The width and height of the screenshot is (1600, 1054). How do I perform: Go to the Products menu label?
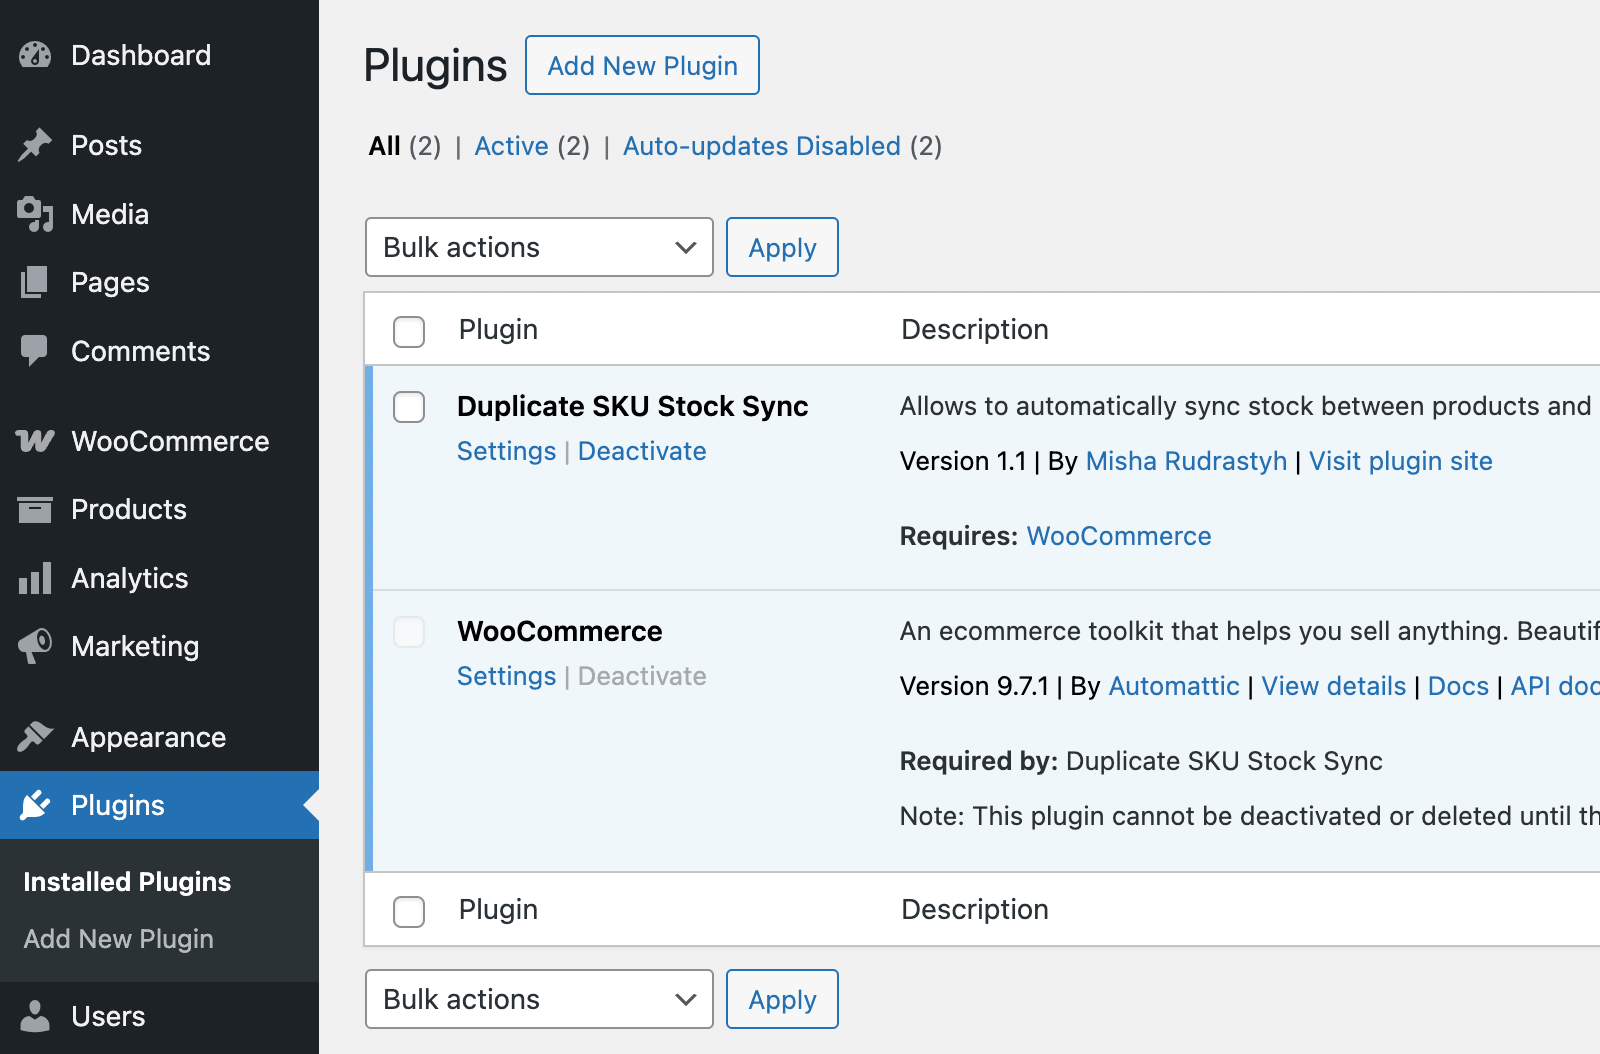tap(129, 509)
